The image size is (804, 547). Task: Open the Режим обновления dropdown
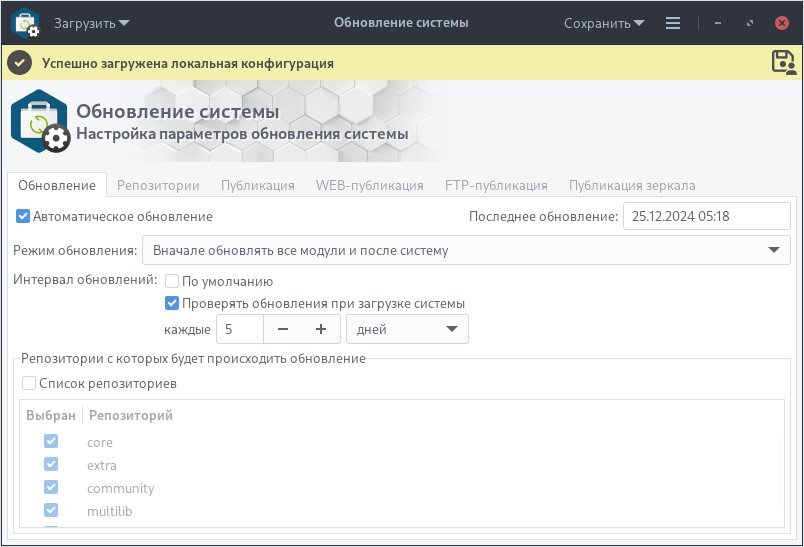point(466,250)
